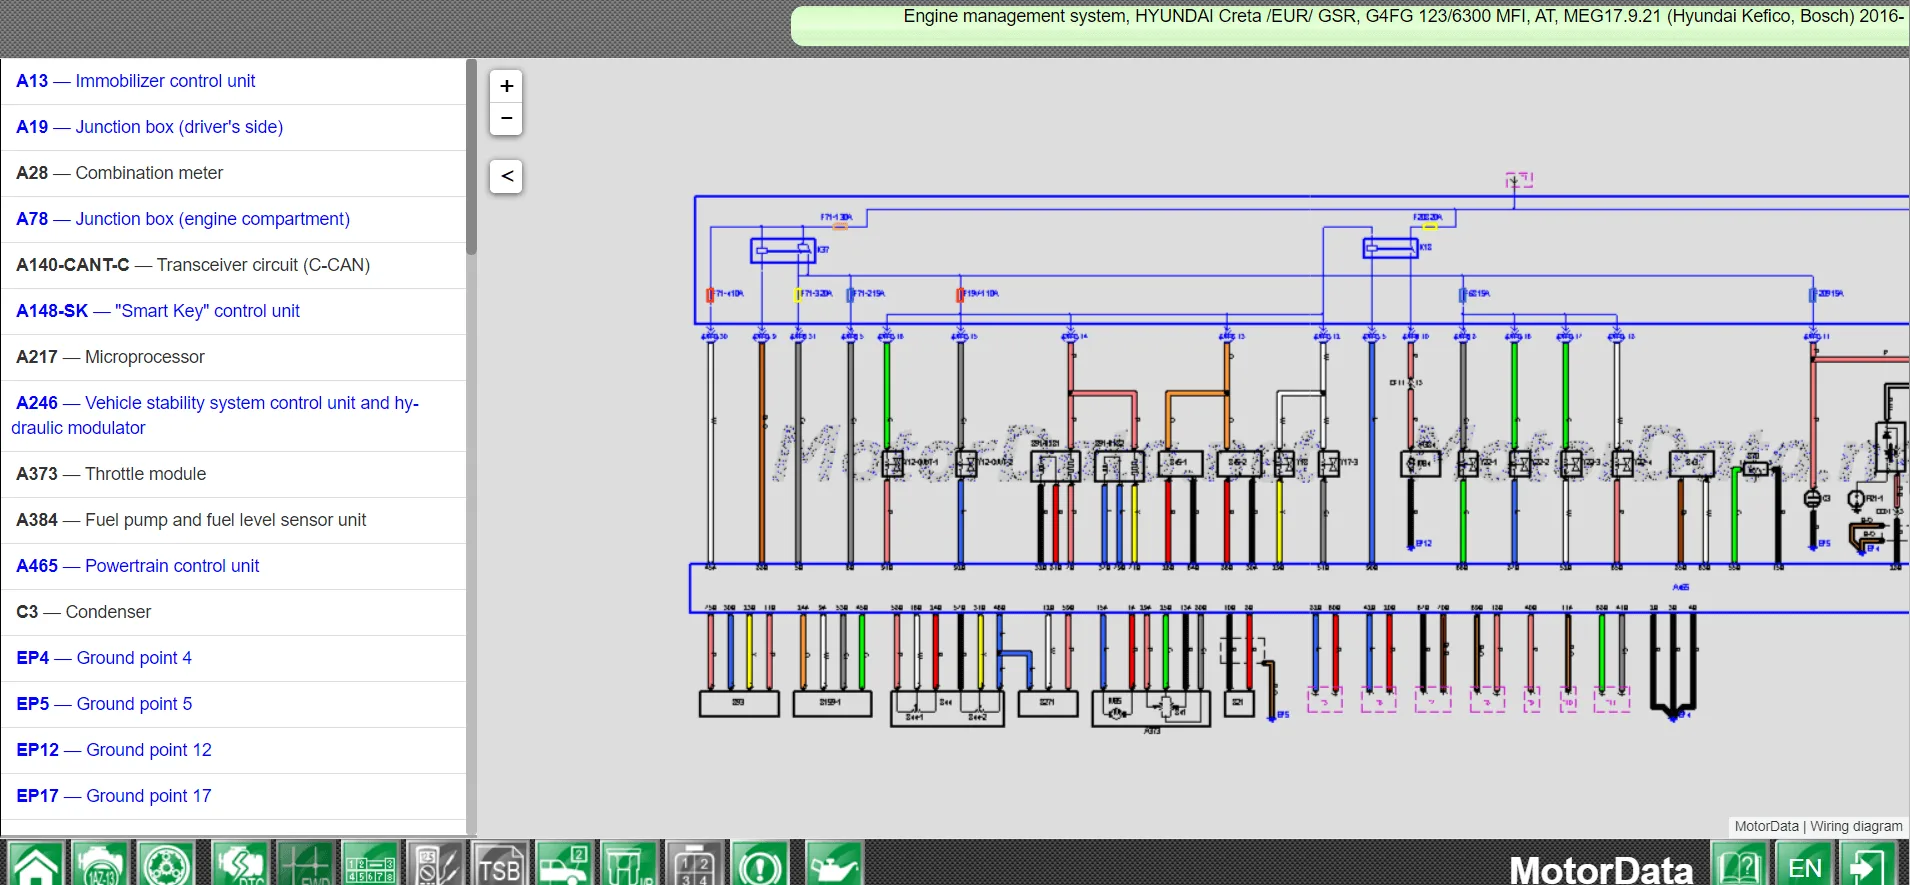
Task: Open A465 Powertrain control unit link
Action: tap(137, 566)
